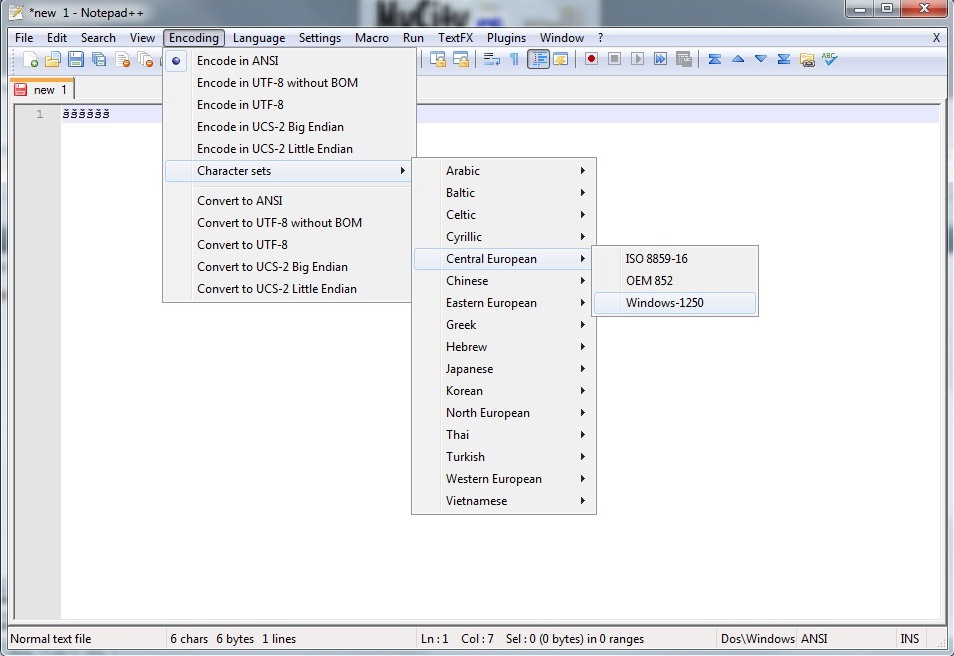Viewport: 954px width, 656px height.
Task: Click the INS indicator in status bar
Action: [x=910, y=639]
